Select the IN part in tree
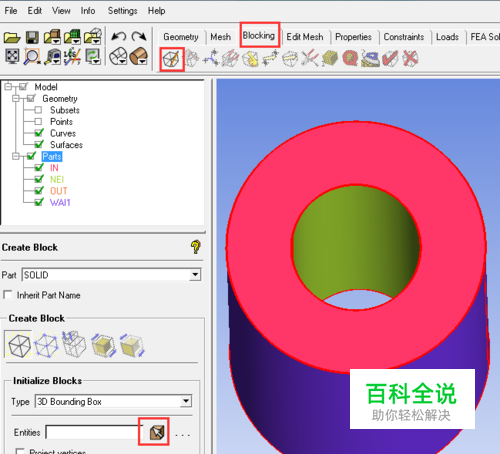Viewport: 500px width, 454px height. [54, 168]
